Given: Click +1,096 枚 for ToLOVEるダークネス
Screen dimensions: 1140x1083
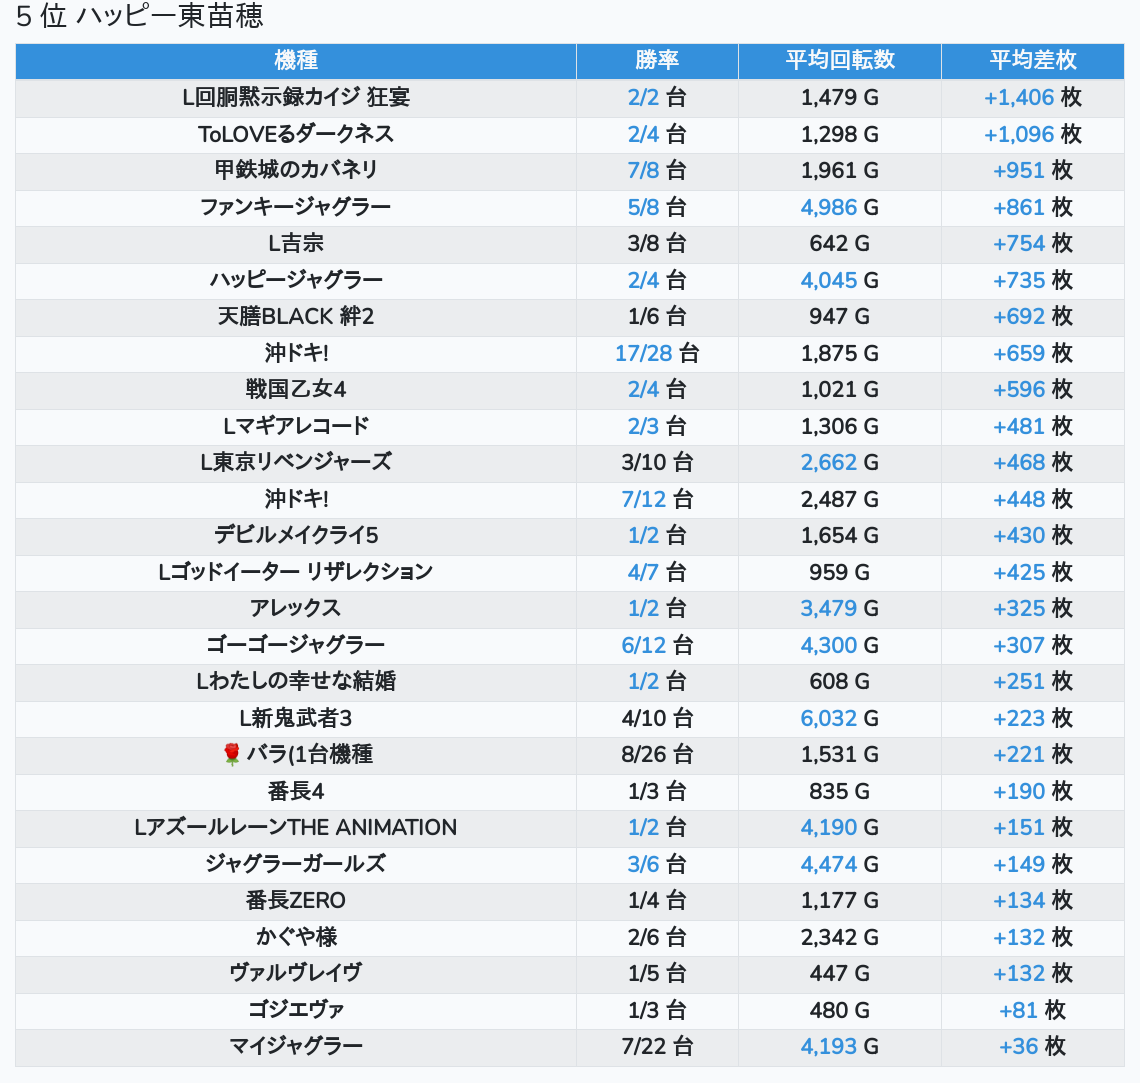Looking at the screenshot, I should (1019, 134).
